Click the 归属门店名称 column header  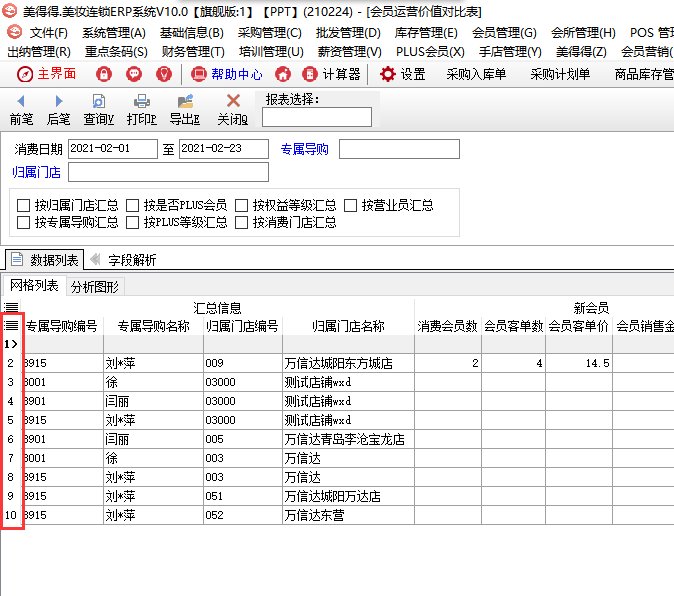pos(348,326)
